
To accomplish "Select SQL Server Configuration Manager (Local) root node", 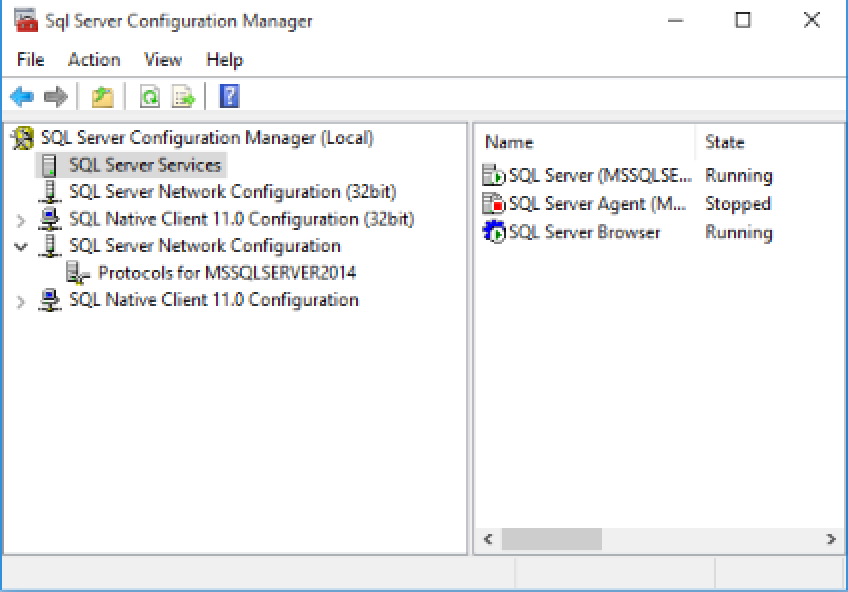I will pyautogui.click(x=207, y=138).
